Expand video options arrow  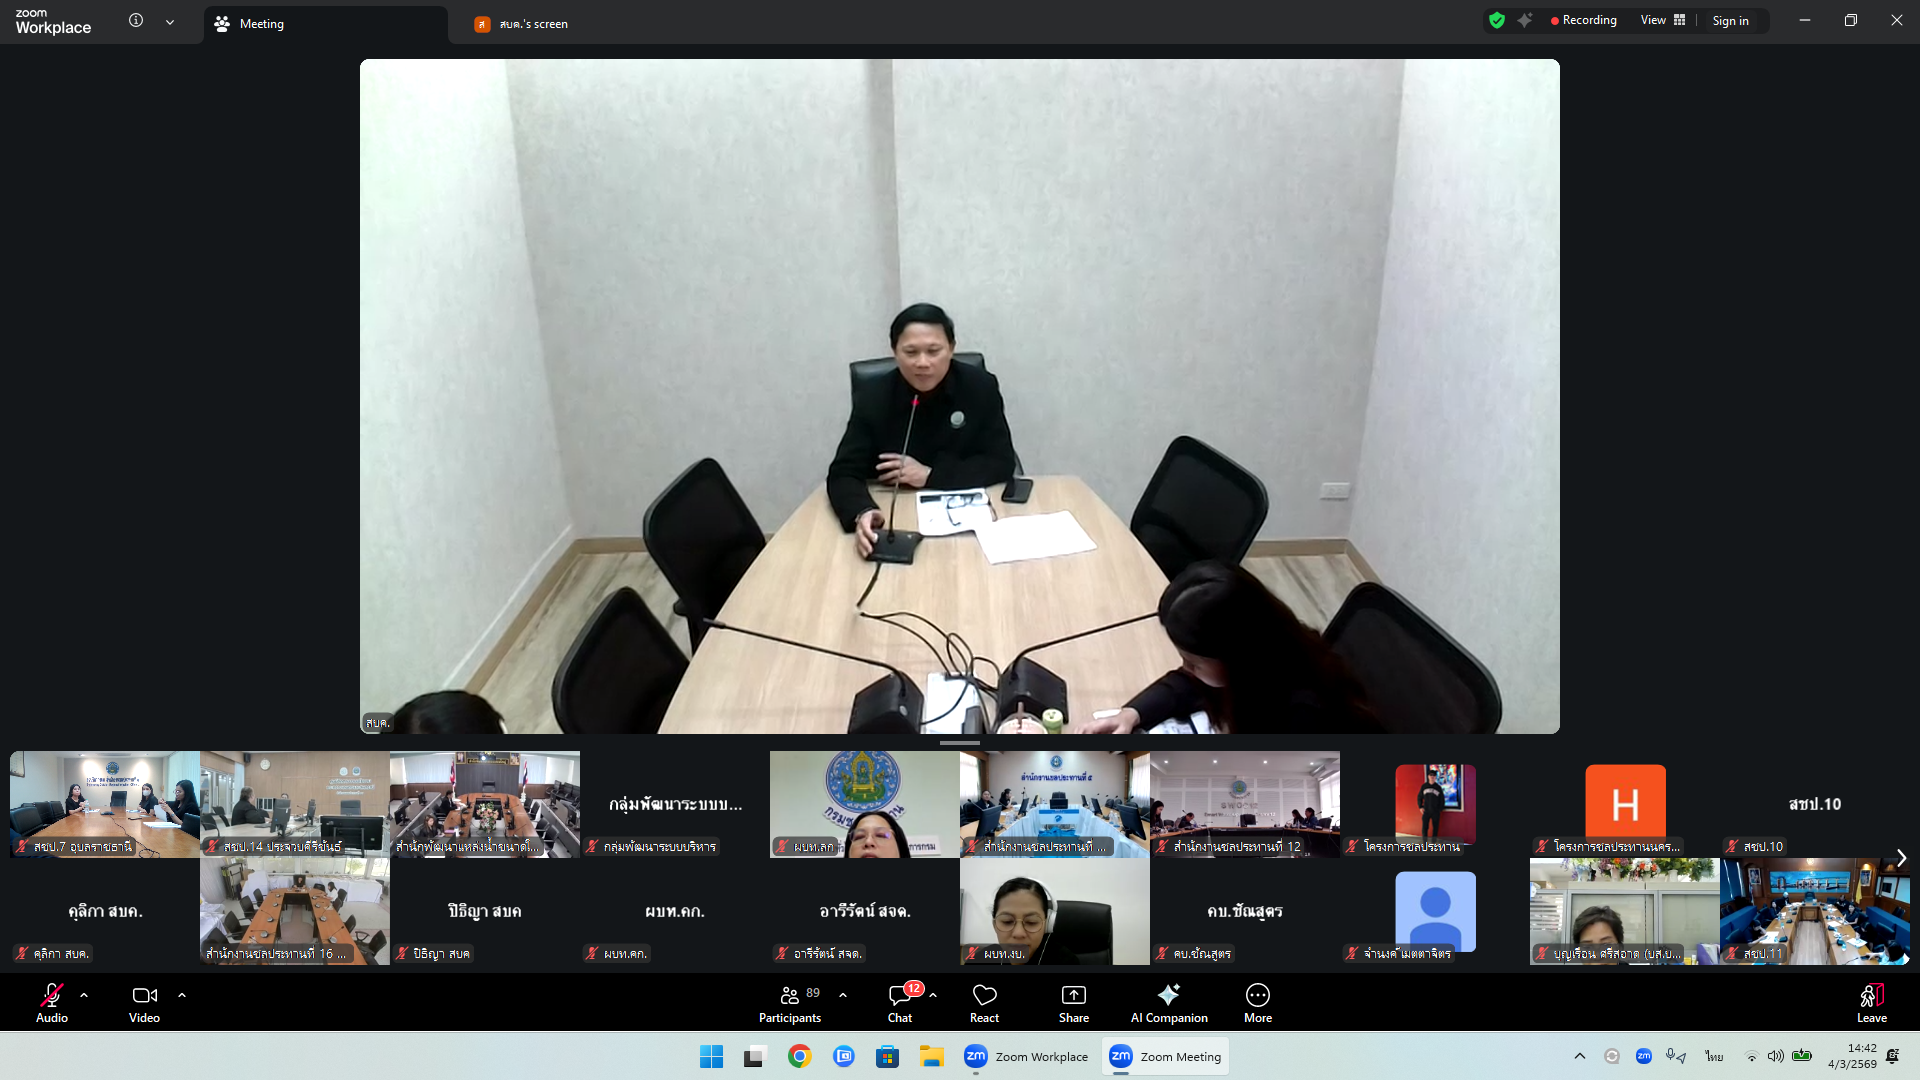182,995
